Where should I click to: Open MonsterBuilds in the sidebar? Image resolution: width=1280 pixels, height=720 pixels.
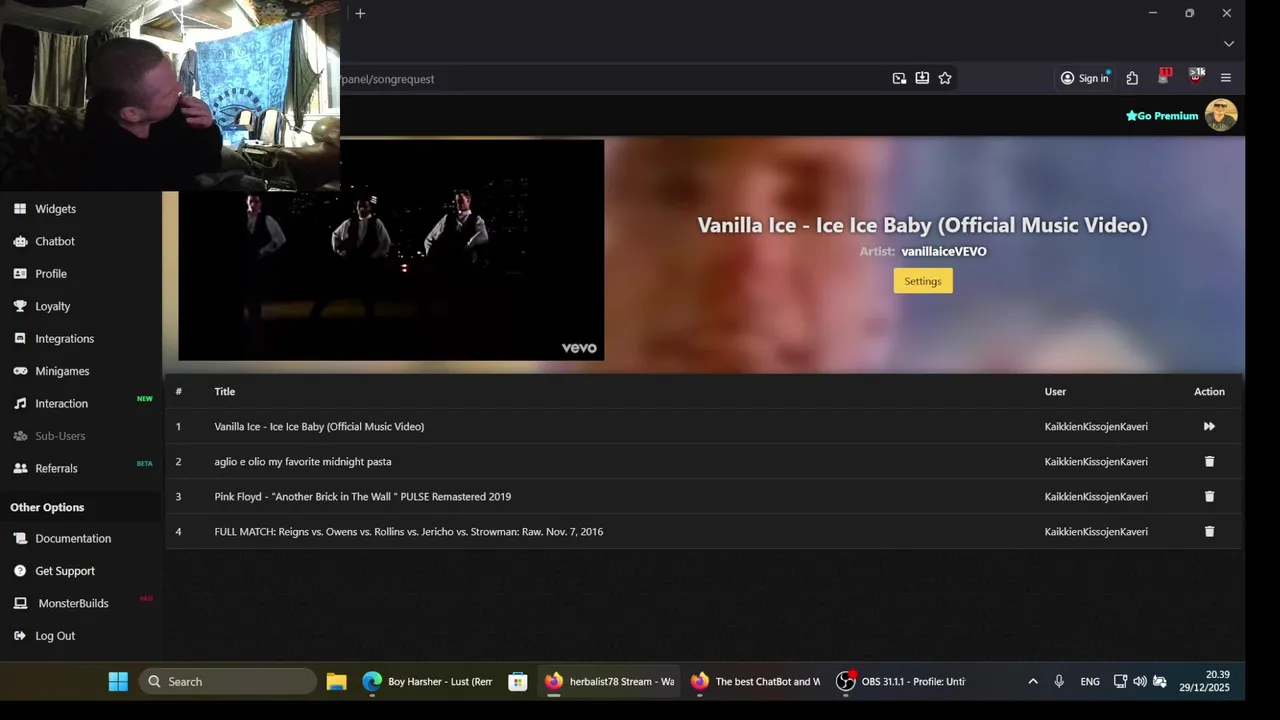coord(73,603)
